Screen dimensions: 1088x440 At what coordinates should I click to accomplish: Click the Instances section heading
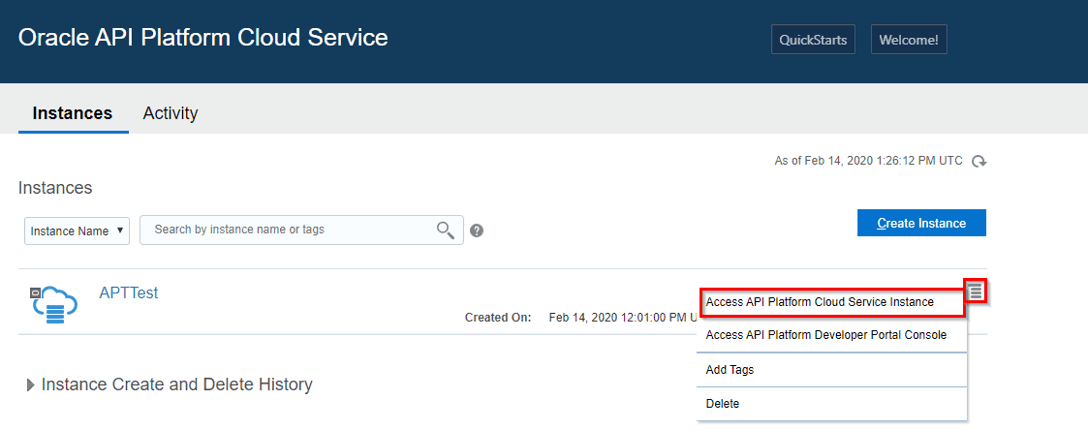click(x=55, y=188)
